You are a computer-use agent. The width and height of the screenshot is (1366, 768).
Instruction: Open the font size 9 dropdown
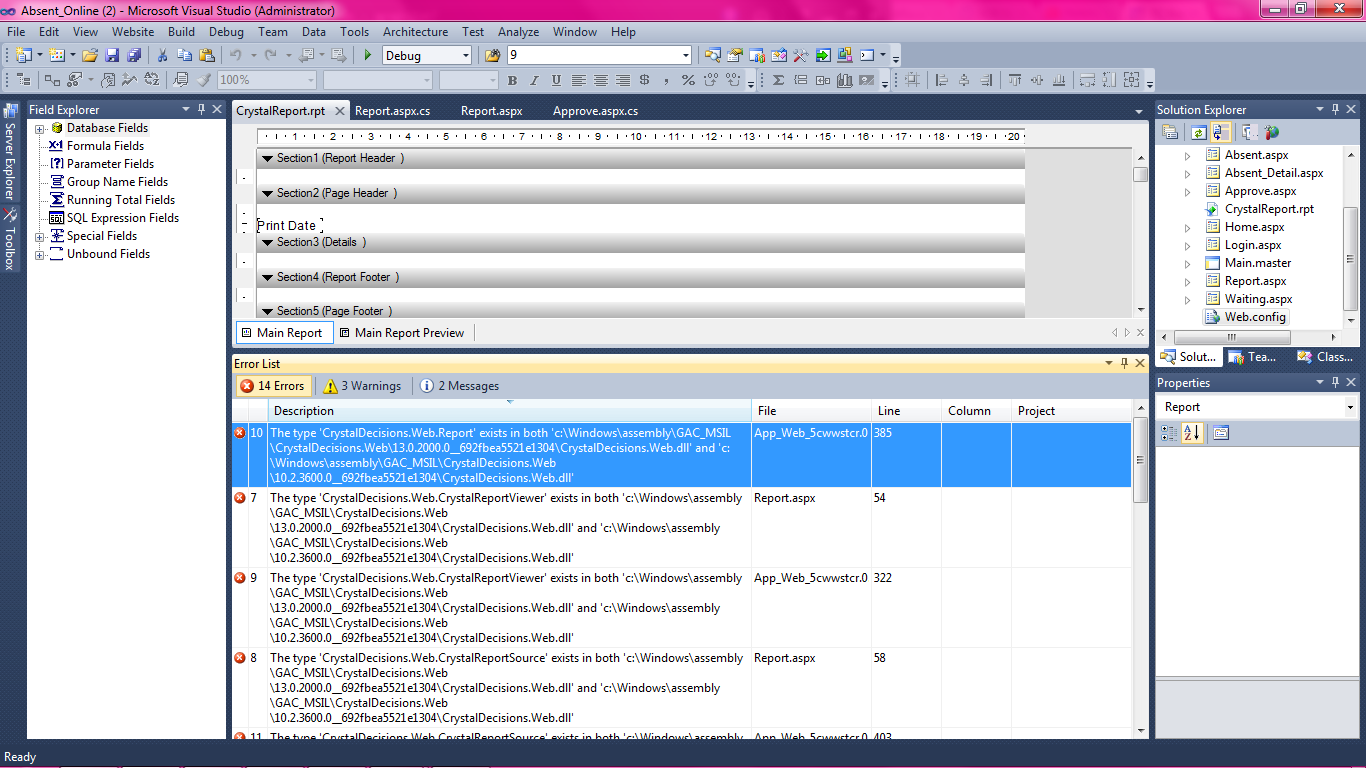[685, 56]
